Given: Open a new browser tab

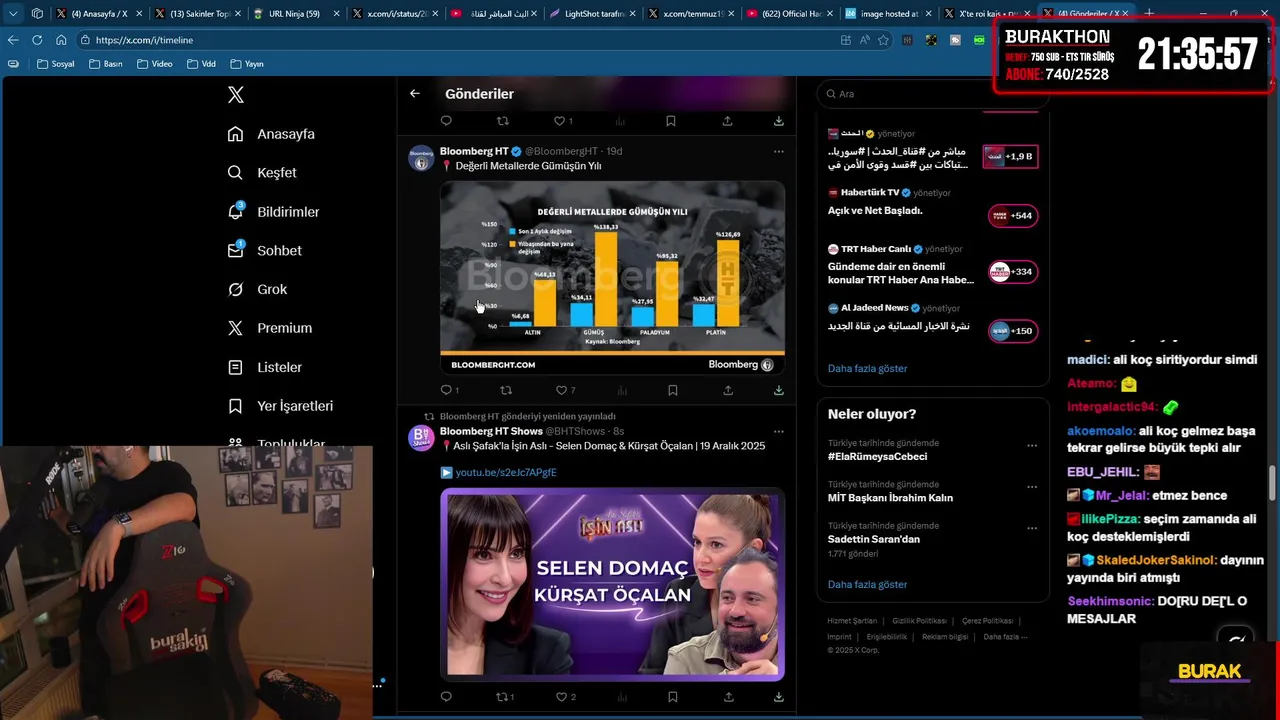Looking at the screenshot, I should pyautogui.click(x=1149, y=14).
